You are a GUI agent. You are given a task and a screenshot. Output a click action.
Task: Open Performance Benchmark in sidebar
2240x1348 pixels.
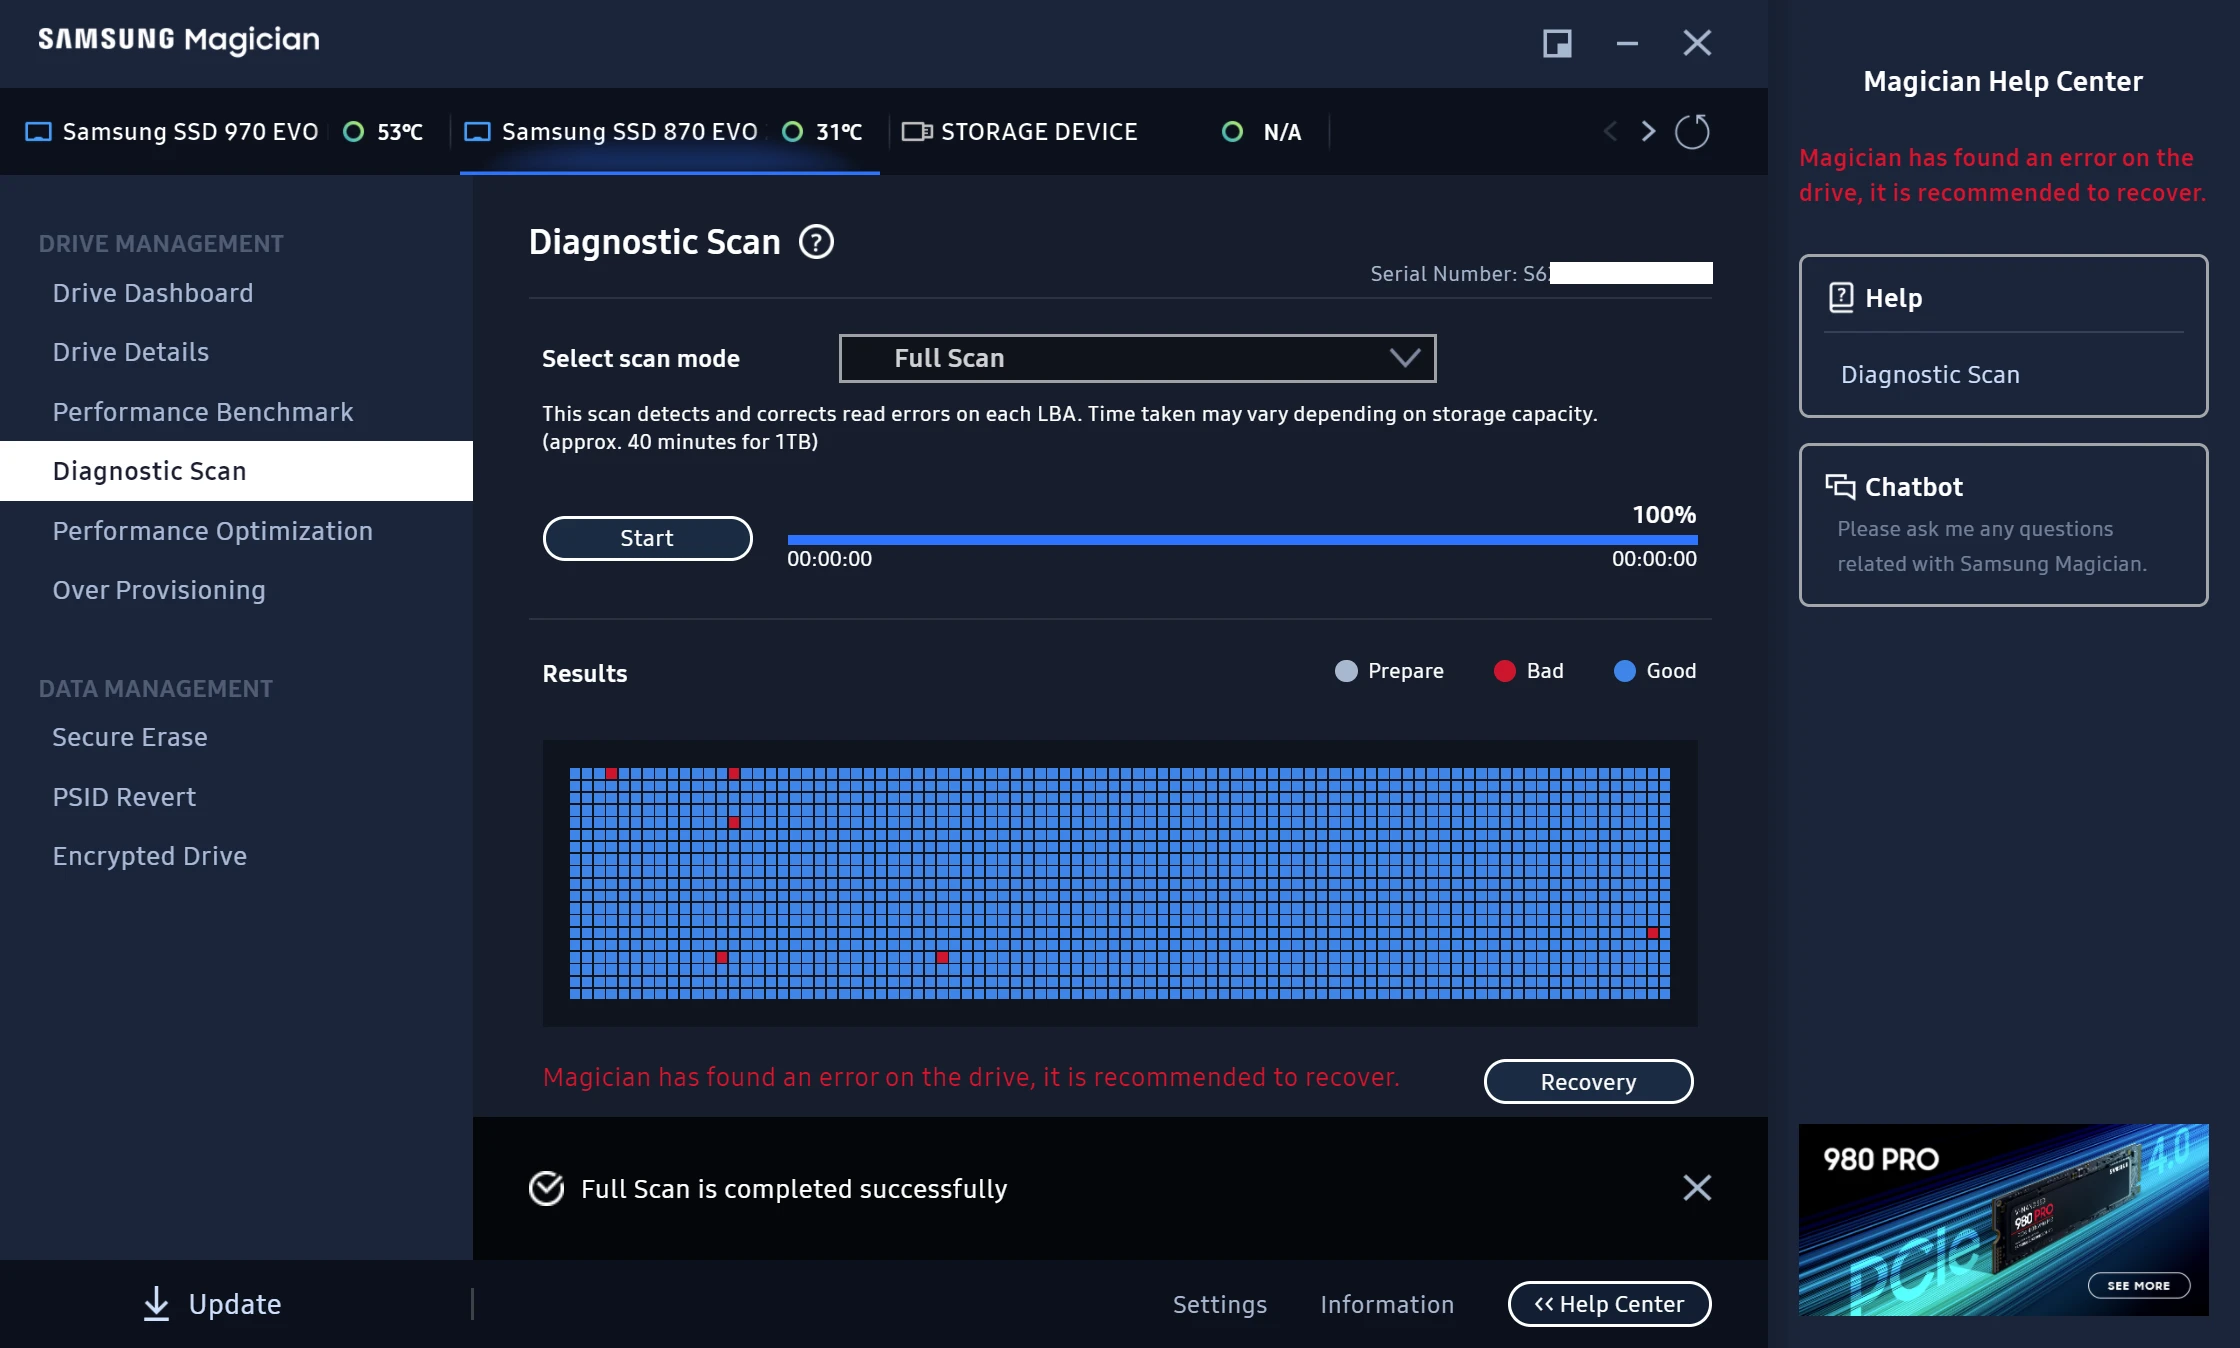click(203, 412)
